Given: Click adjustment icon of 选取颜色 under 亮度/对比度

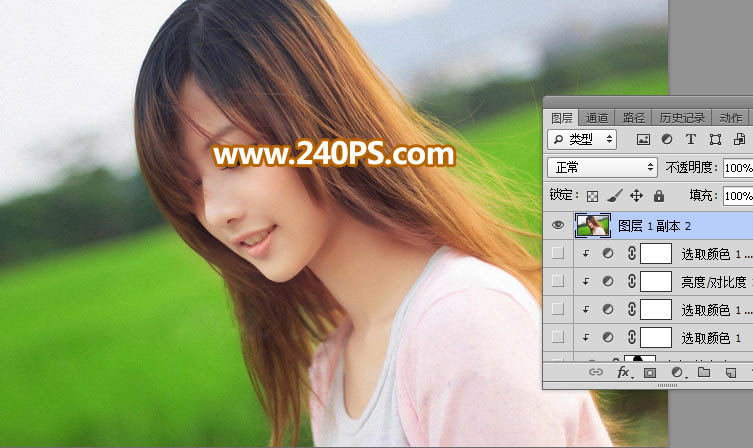Looking at the screenshot, I should point(607,309).
